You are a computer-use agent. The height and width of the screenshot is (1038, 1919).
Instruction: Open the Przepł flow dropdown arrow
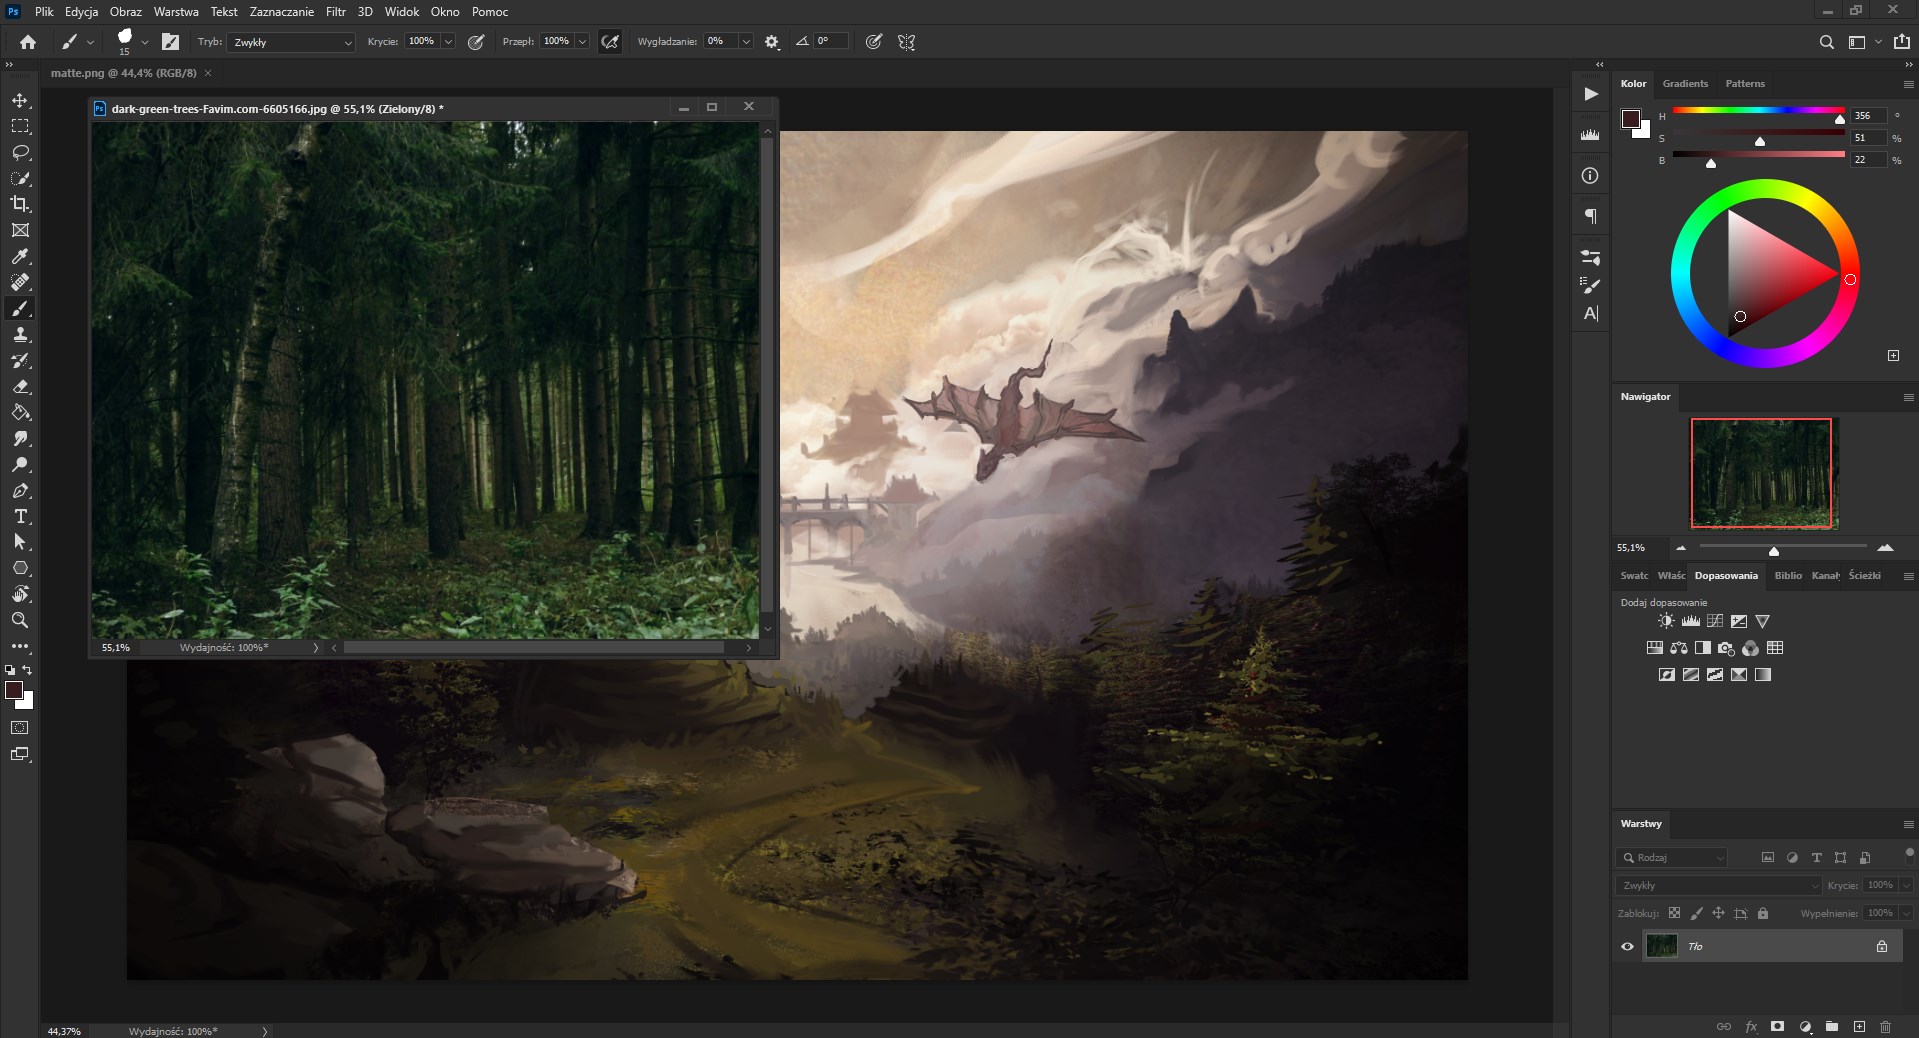pyautogui.click(x=582, y=42)
